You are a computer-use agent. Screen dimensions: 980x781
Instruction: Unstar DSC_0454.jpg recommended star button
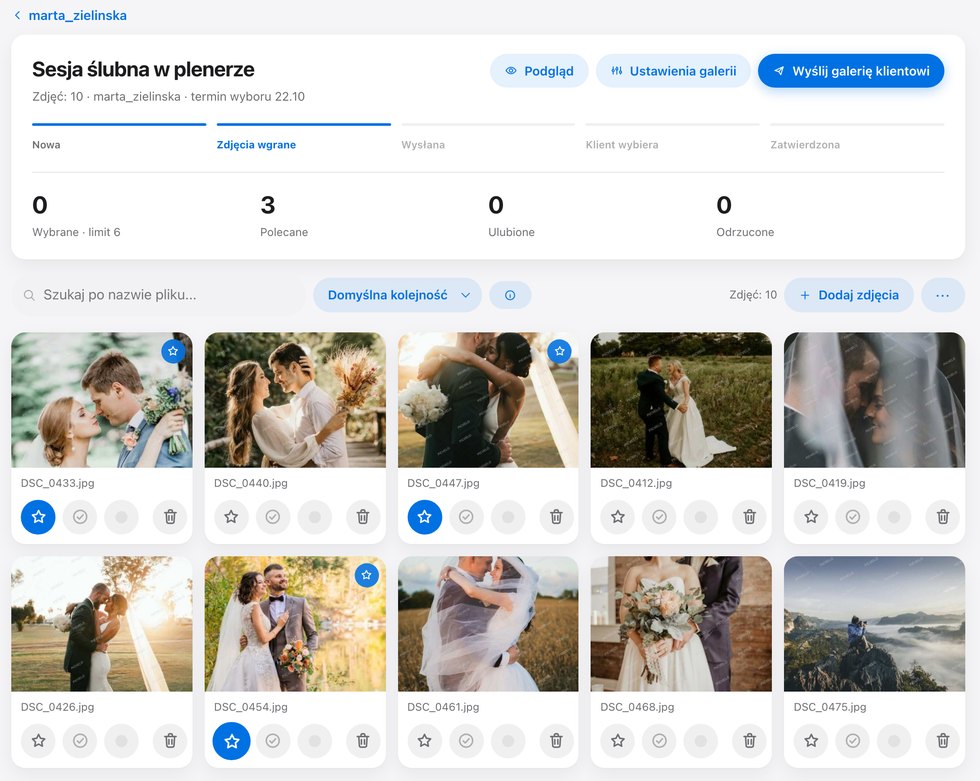coord(231,741)
